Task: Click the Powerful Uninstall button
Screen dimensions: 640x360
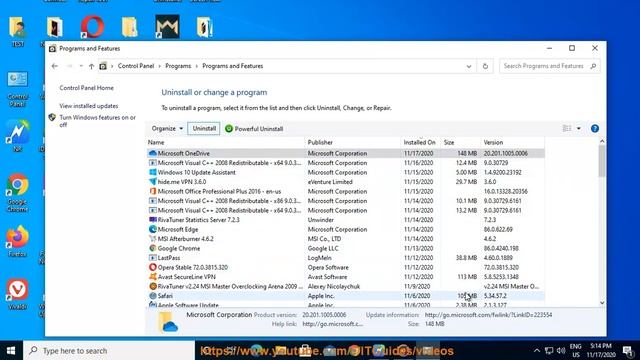Action: 254,129
